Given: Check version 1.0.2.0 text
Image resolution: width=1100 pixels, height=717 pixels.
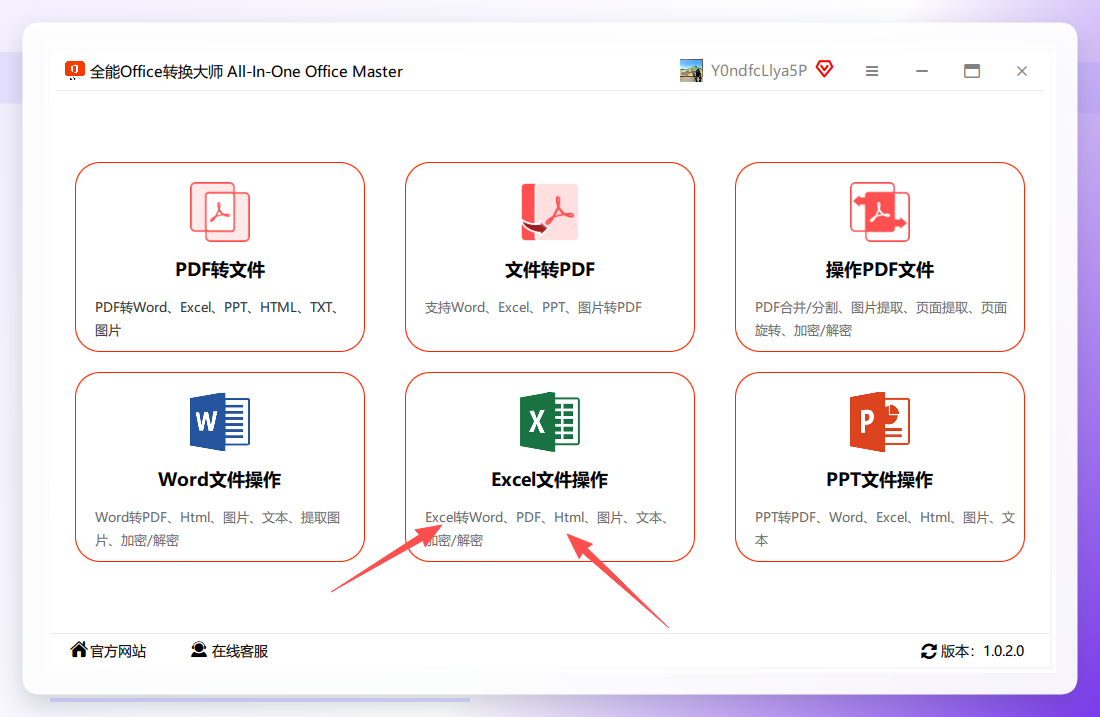Looking at the screenshot, I should click(982, 651).
